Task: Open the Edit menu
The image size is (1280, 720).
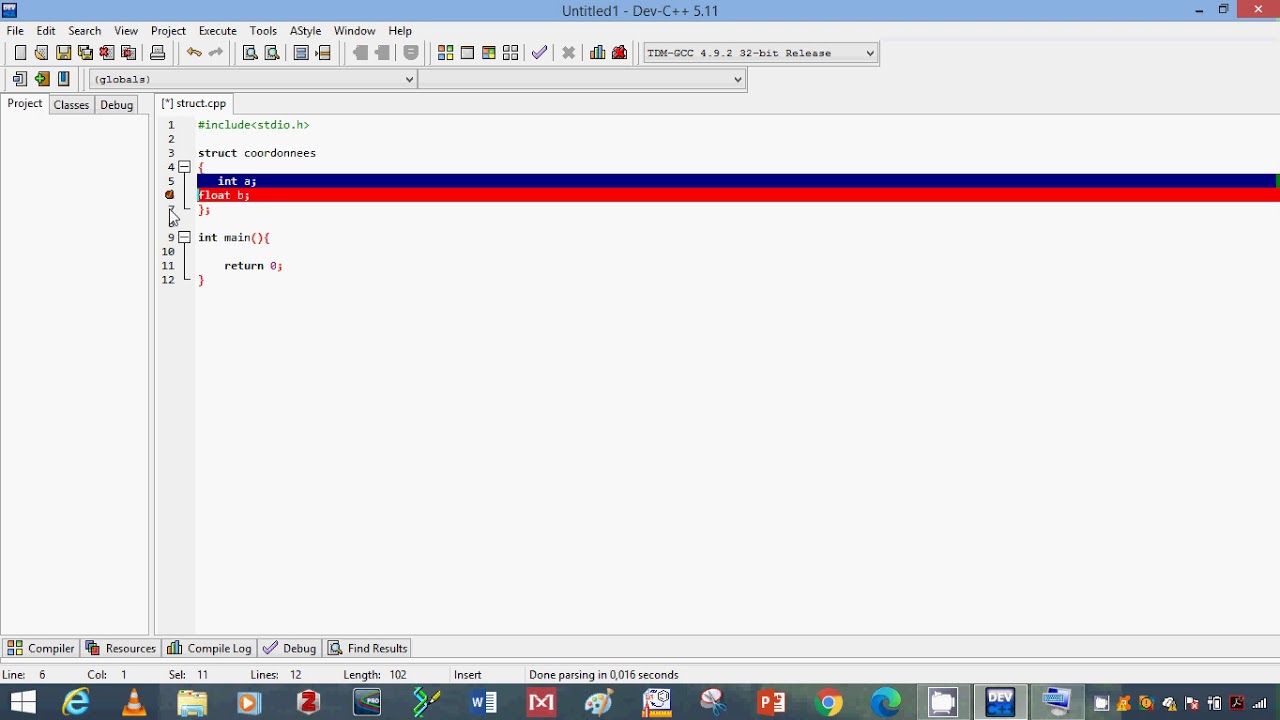Action: click(46, 31)
